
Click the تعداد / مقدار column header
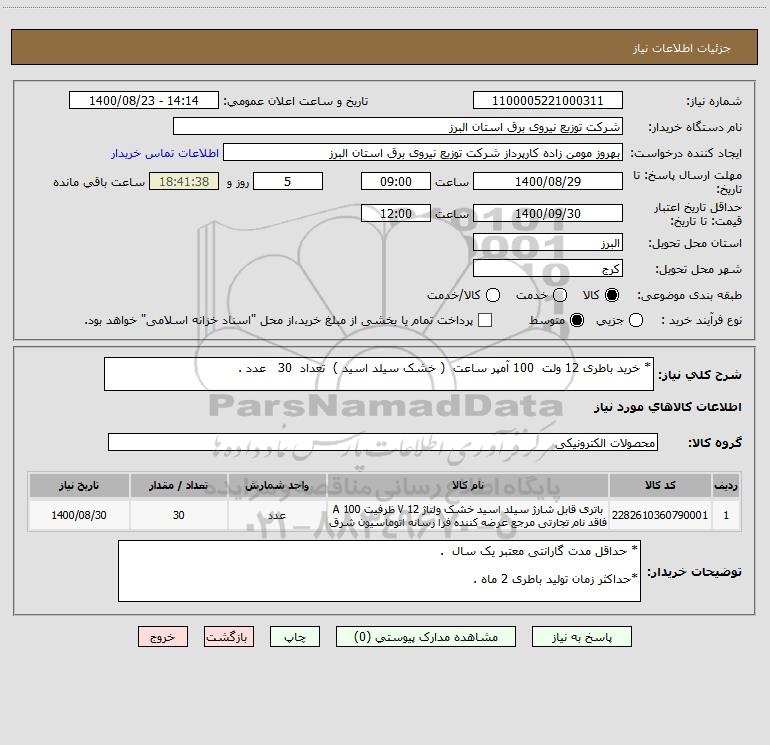(x=178, y=485)
